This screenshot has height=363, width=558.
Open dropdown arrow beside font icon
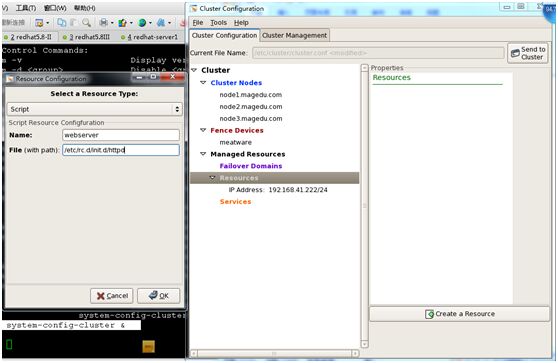[x=169, y=23]
